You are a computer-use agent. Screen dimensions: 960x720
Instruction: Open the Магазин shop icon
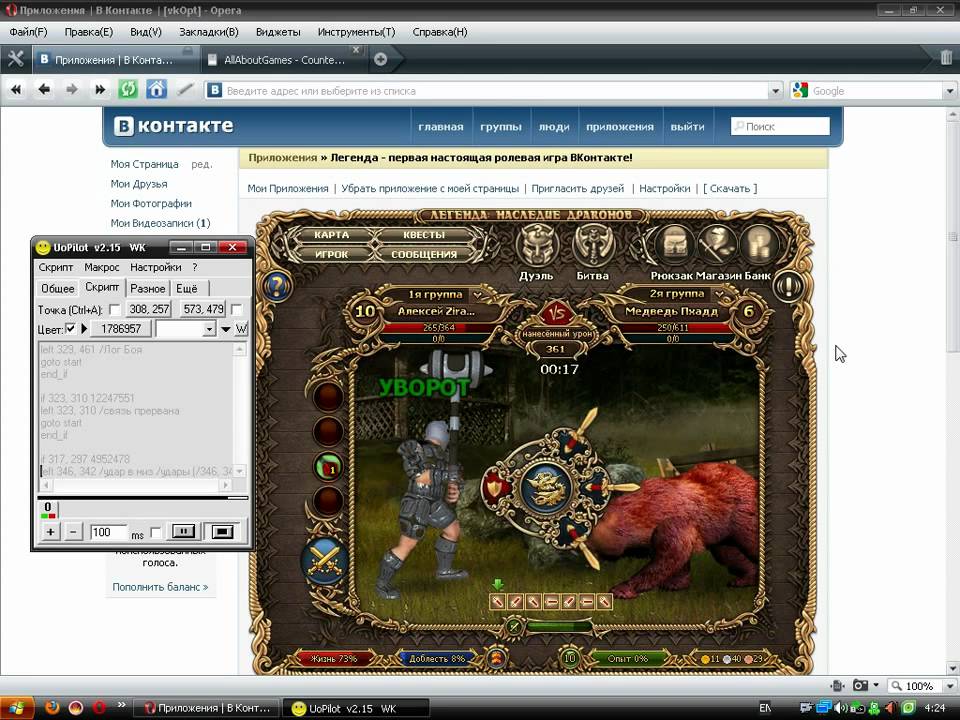717,244
